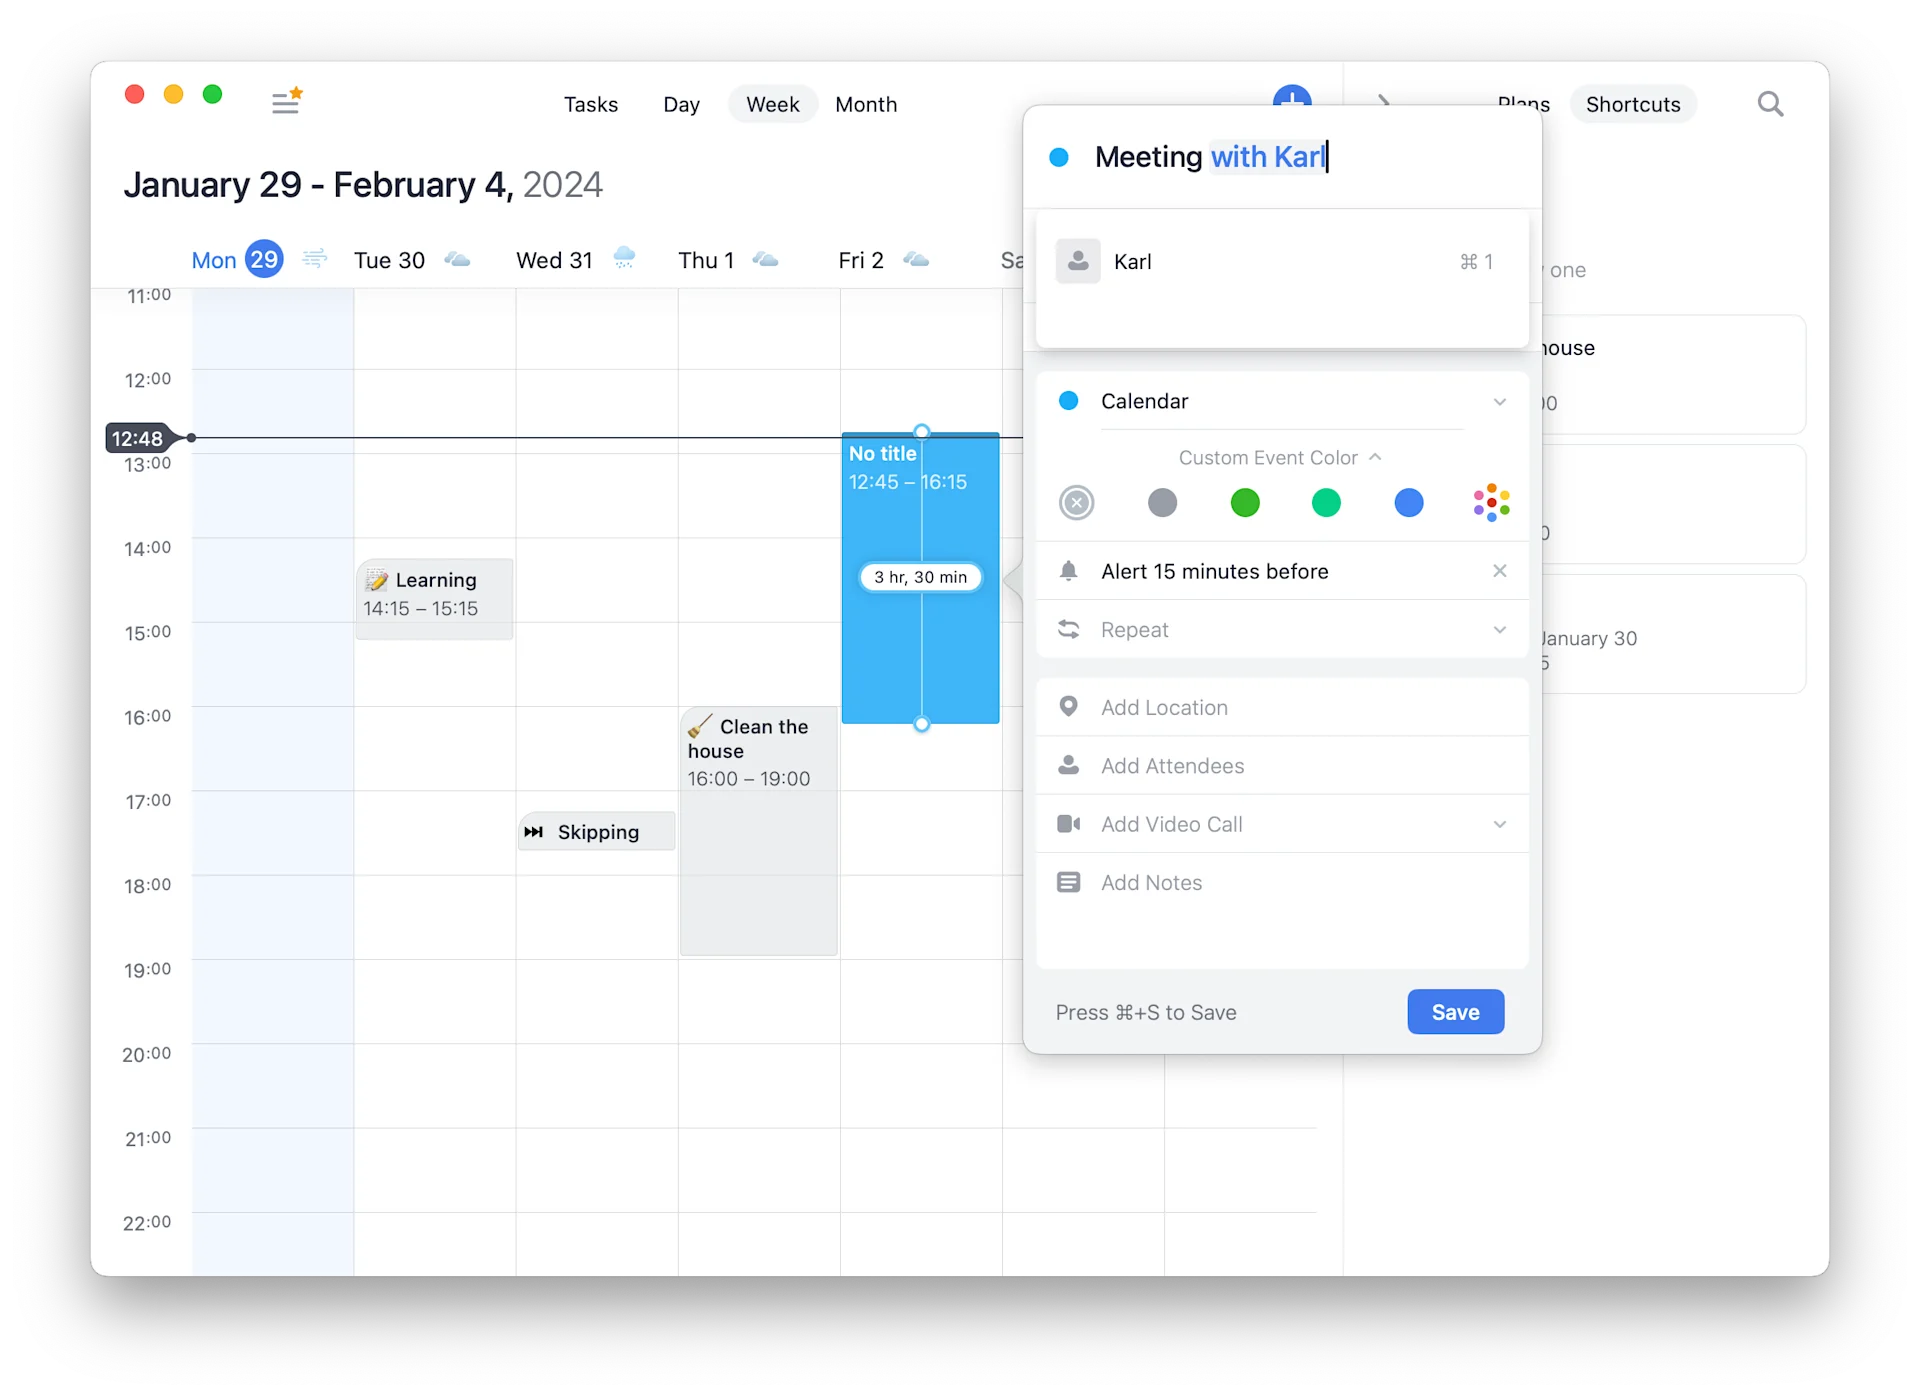Click the repeat/cycle icon

[1069, 629]
